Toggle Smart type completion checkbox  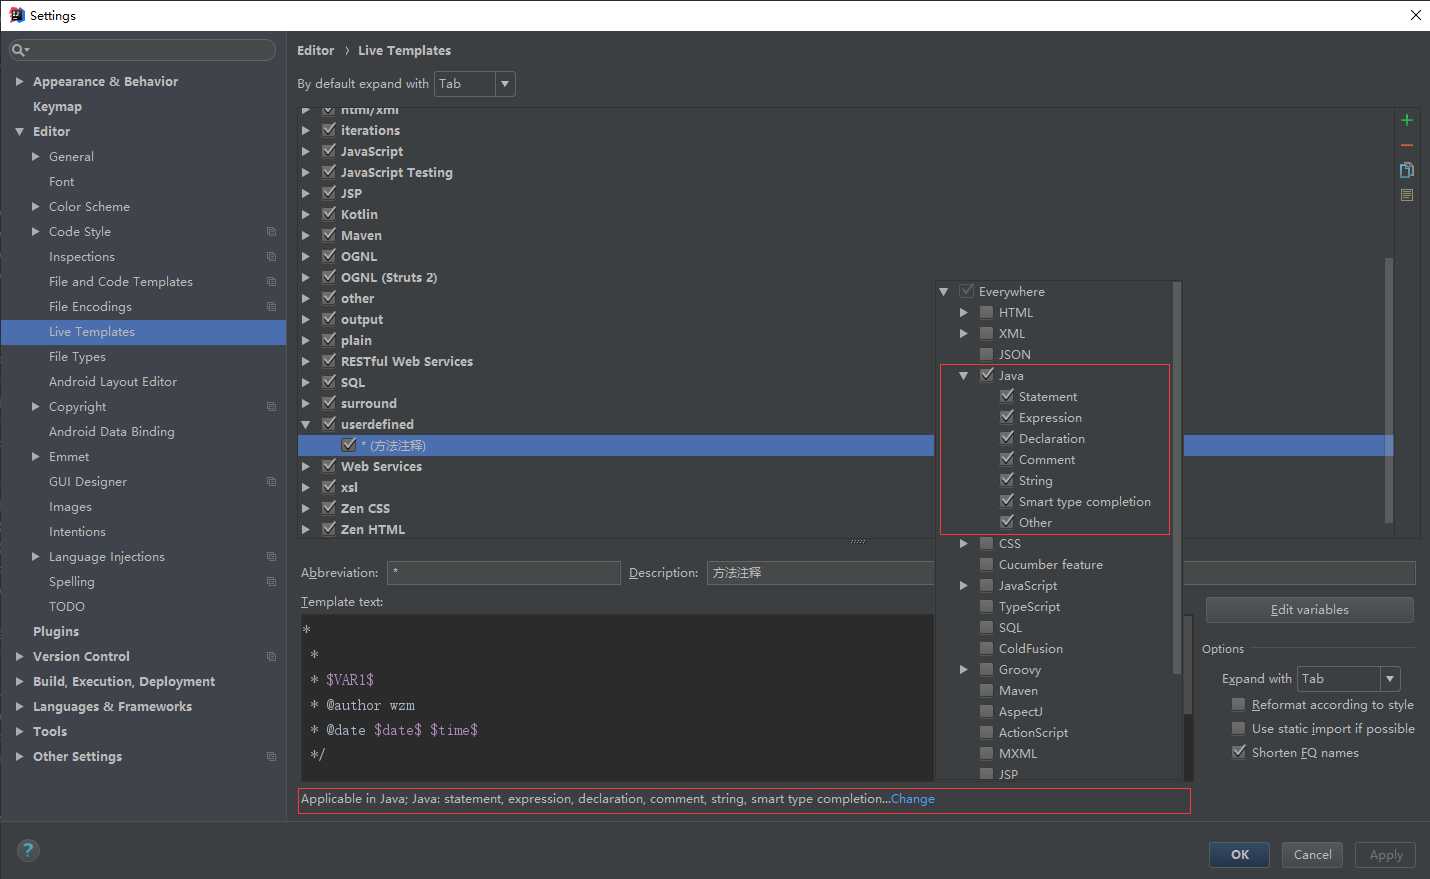(1007, 501)
